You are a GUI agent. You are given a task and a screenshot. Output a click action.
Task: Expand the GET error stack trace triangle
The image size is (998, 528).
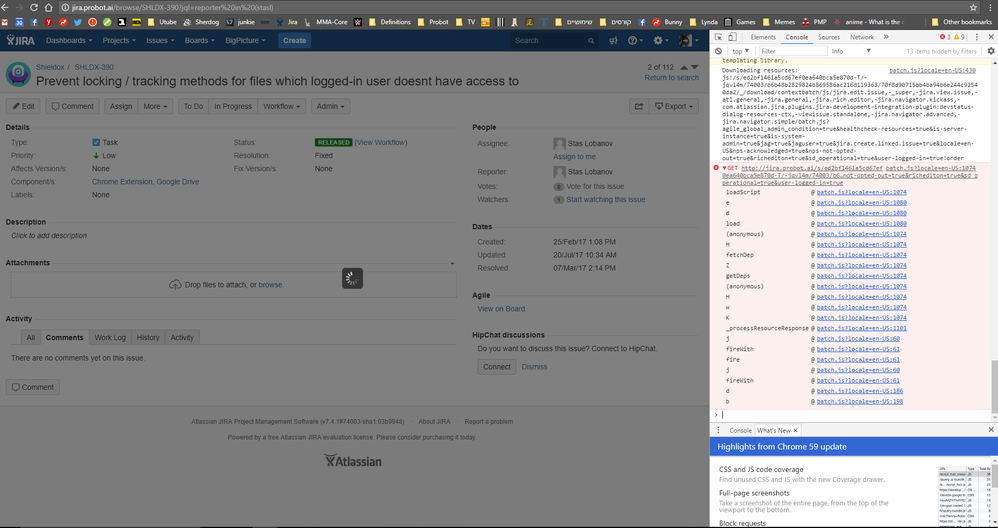(x=724, y=167)
